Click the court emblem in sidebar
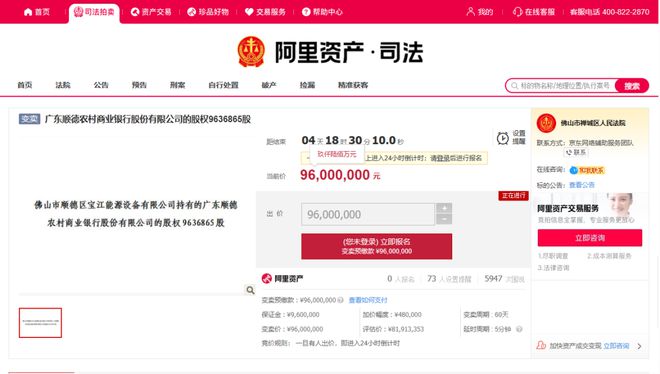 [x=546, y=123]
